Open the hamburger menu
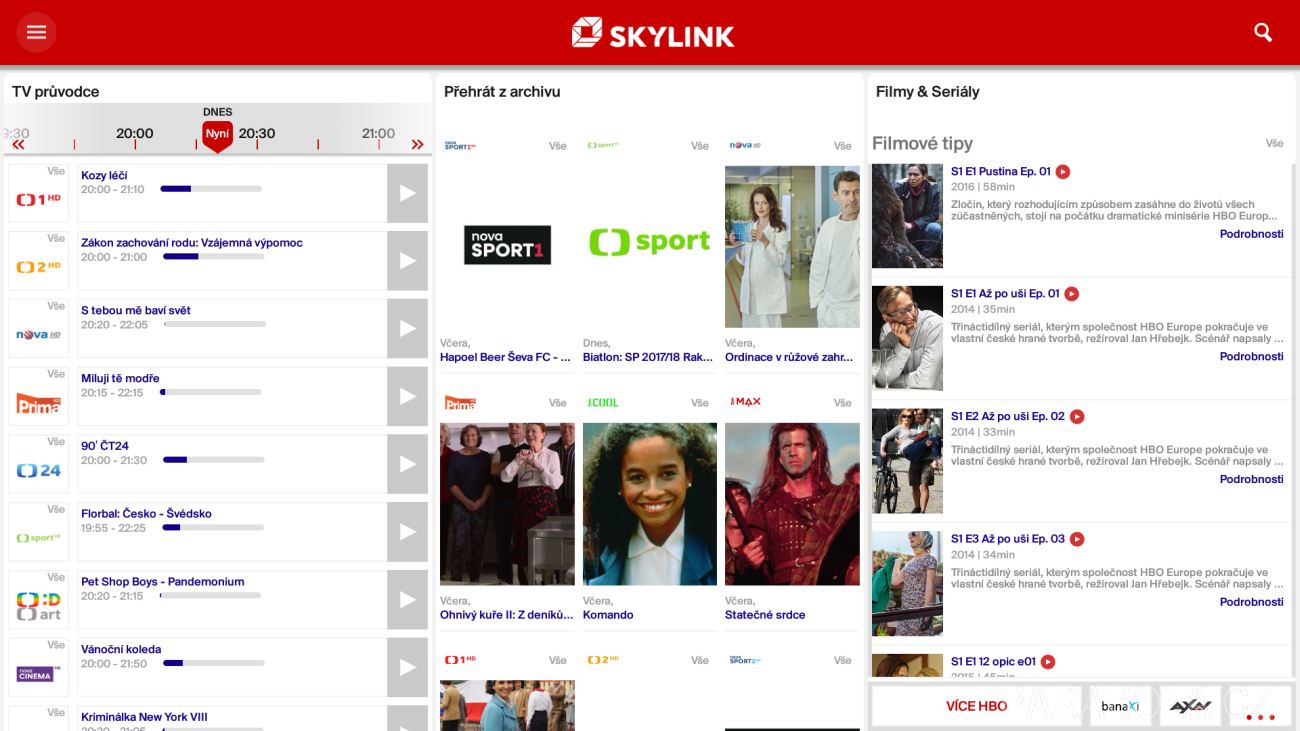The image size is (1300, 731). click(36, 32)
